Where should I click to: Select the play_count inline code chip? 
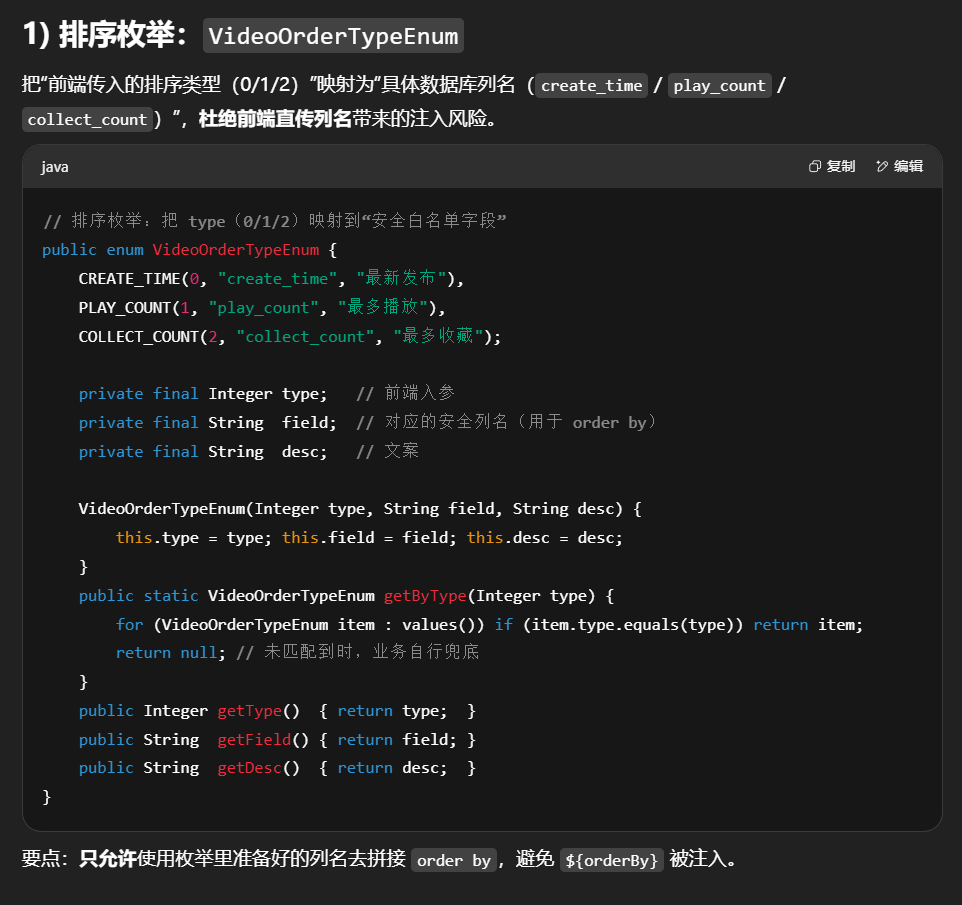[x=719, y=86]
